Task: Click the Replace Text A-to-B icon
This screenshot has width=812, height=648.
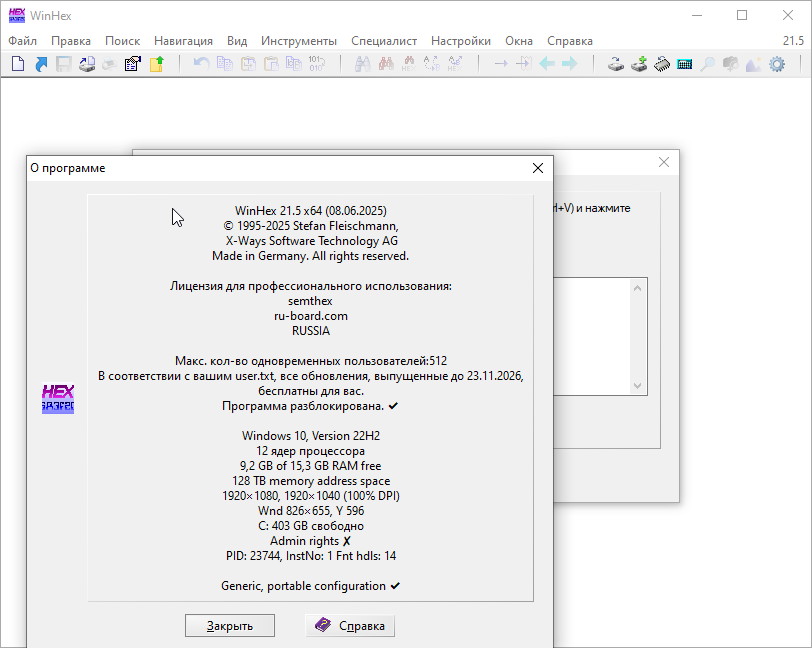Action: pos(431,64)
